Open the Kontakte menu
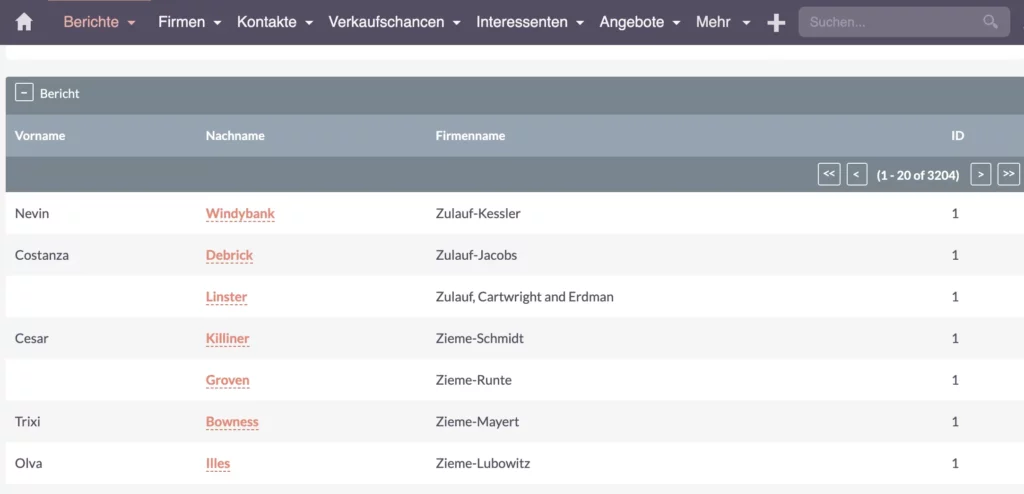This screenshot has height=494, width=1024. [275, 22]
